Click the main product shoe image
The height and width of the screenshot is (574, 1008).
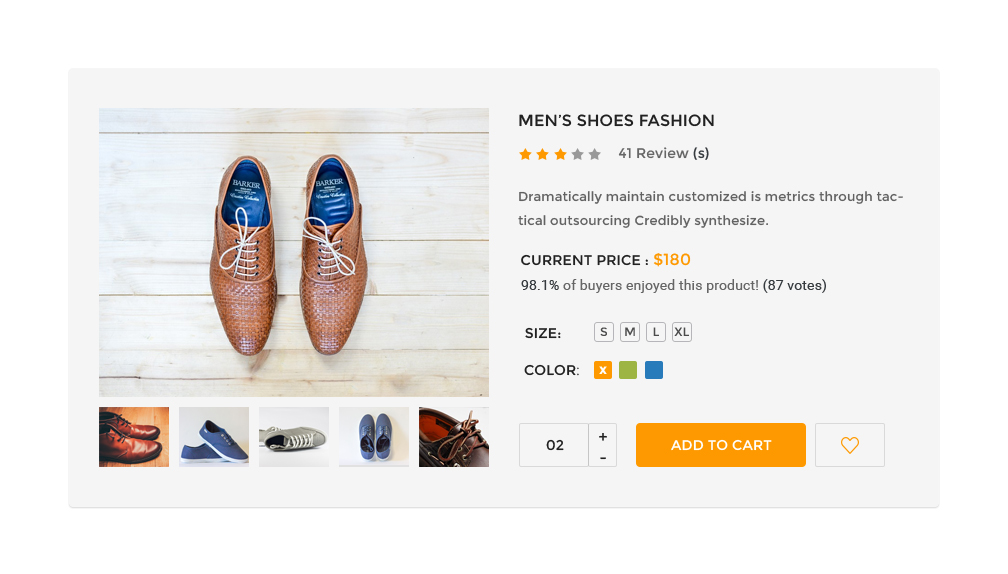point(294,252)
